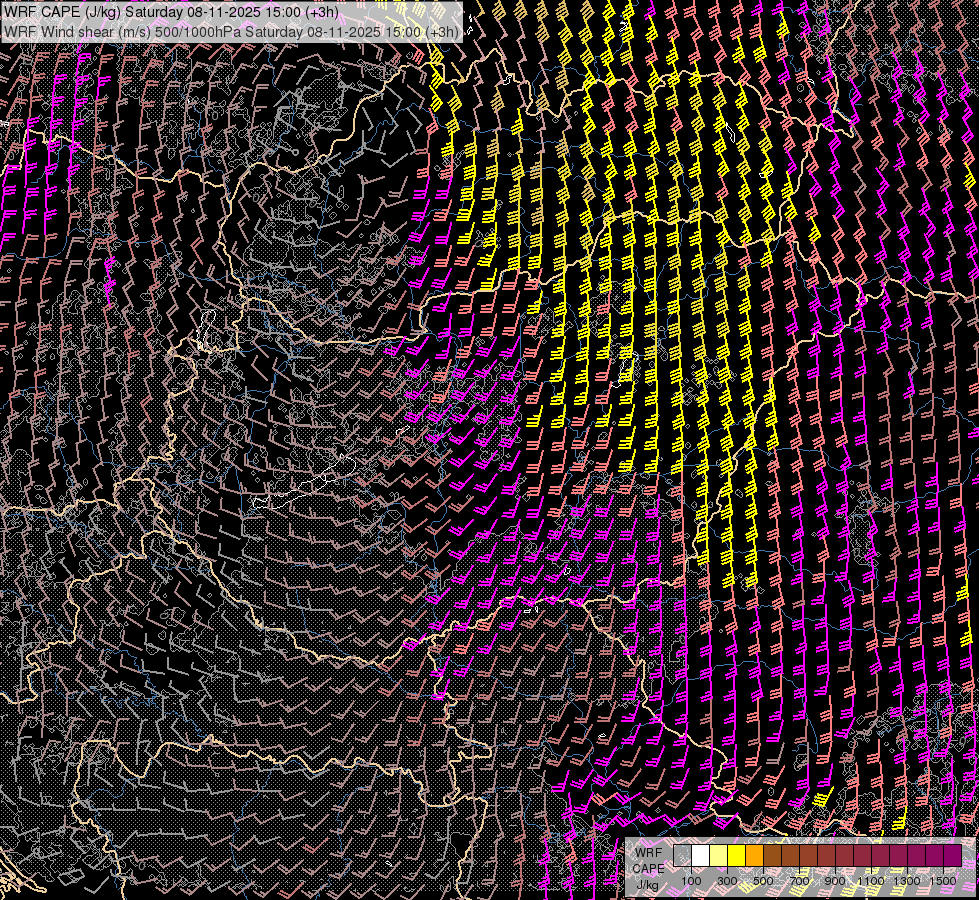
Task: Click the '100' legend value
Action: [691, 881]
